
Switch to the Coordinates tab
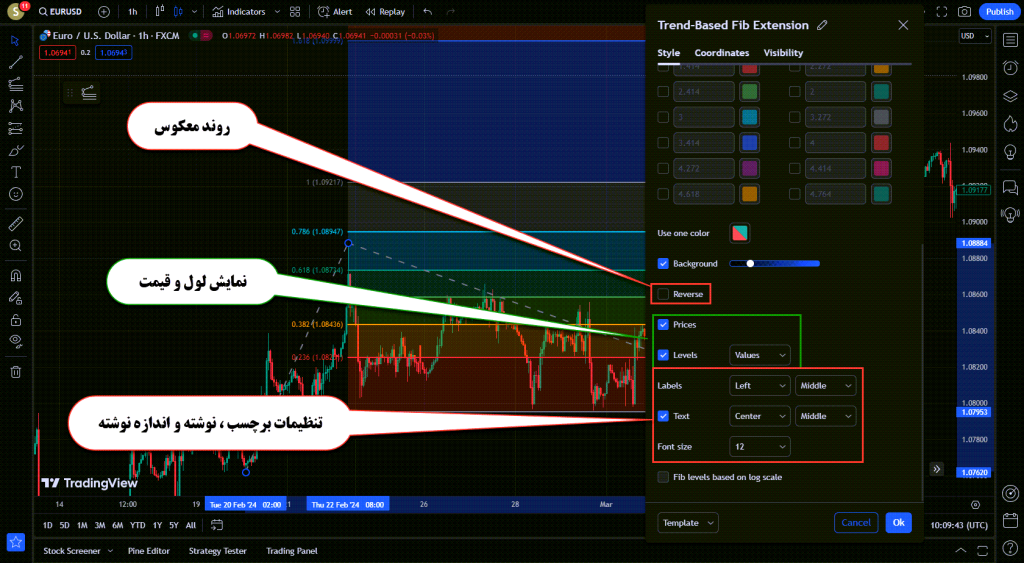[x=722, y=53]
